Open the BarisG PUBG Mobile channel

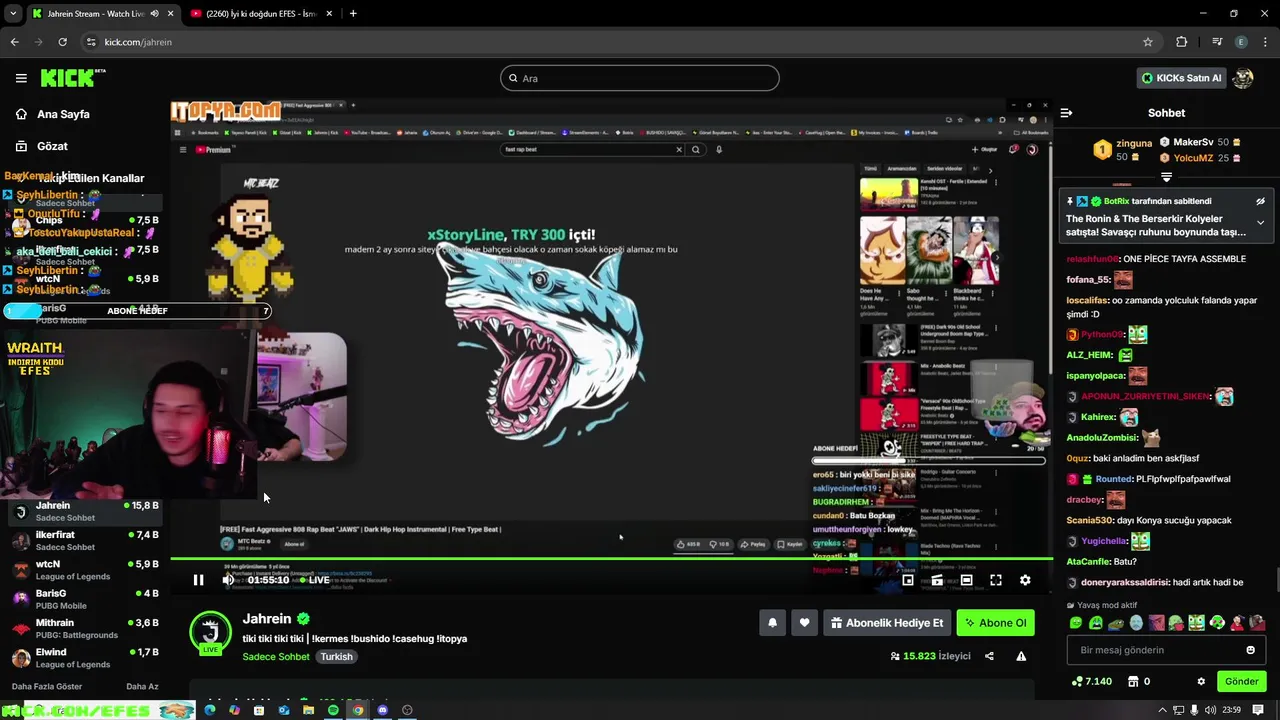pyautogui.click(x=85, y=599)
